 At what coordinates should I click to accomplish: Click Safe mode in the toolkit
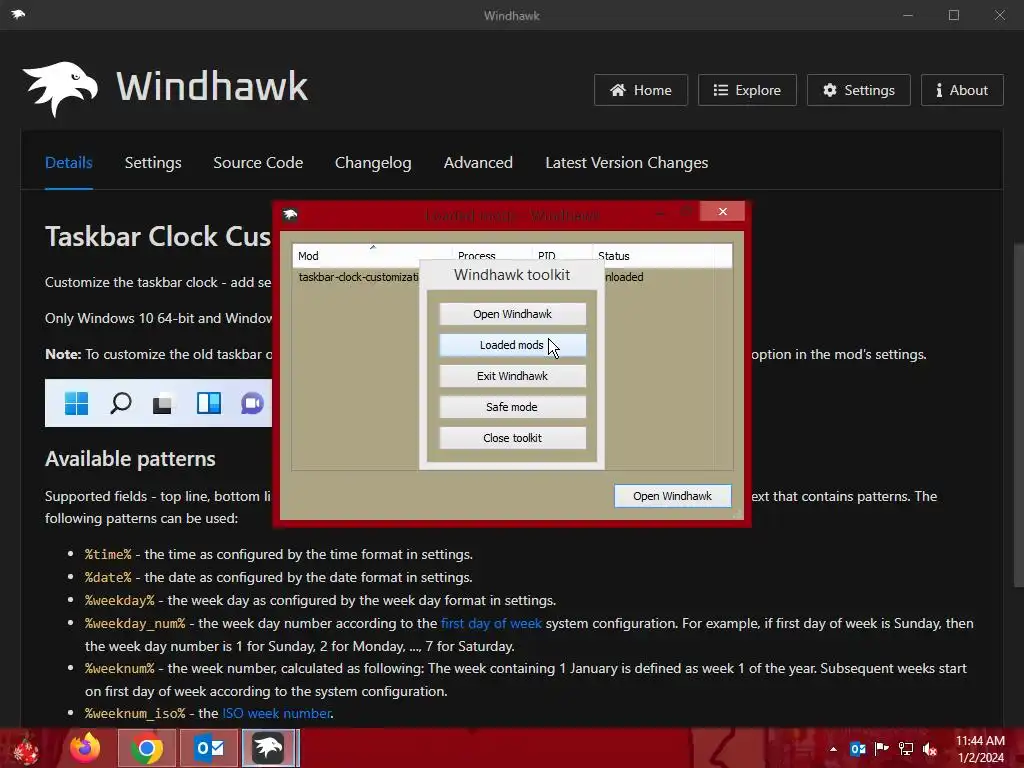tap(512, 407)
